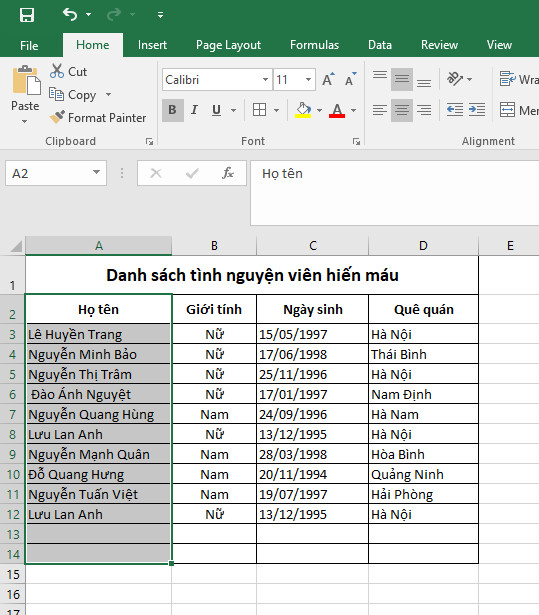Image resolution: width=539 pixels, height=615 pixels.
Task: Select the Format Painter tool
Action: (98, 117)
